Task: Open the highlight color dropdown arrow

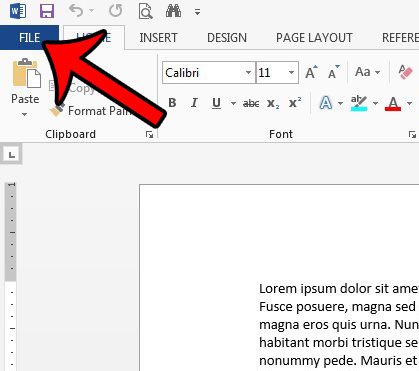Action: (x=375, y=104)
